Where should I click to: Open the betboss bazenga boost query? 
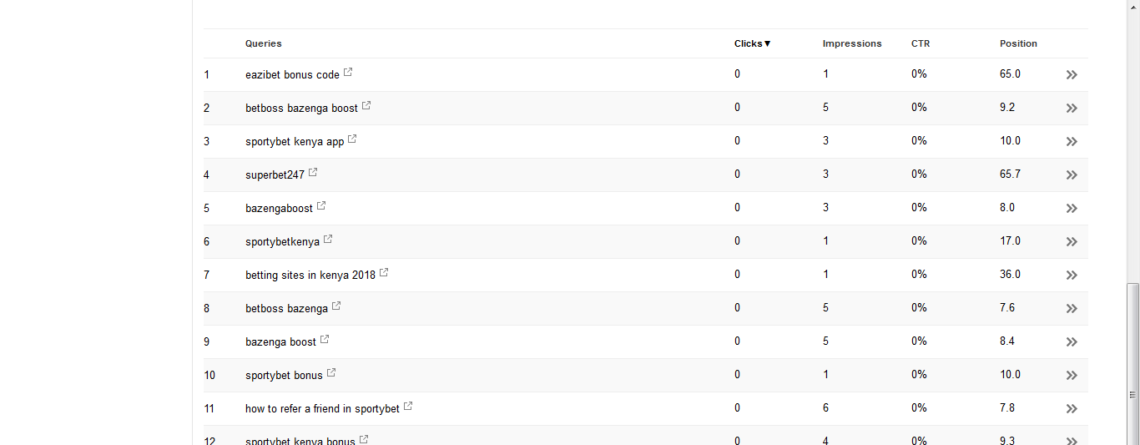coord(302,108)
